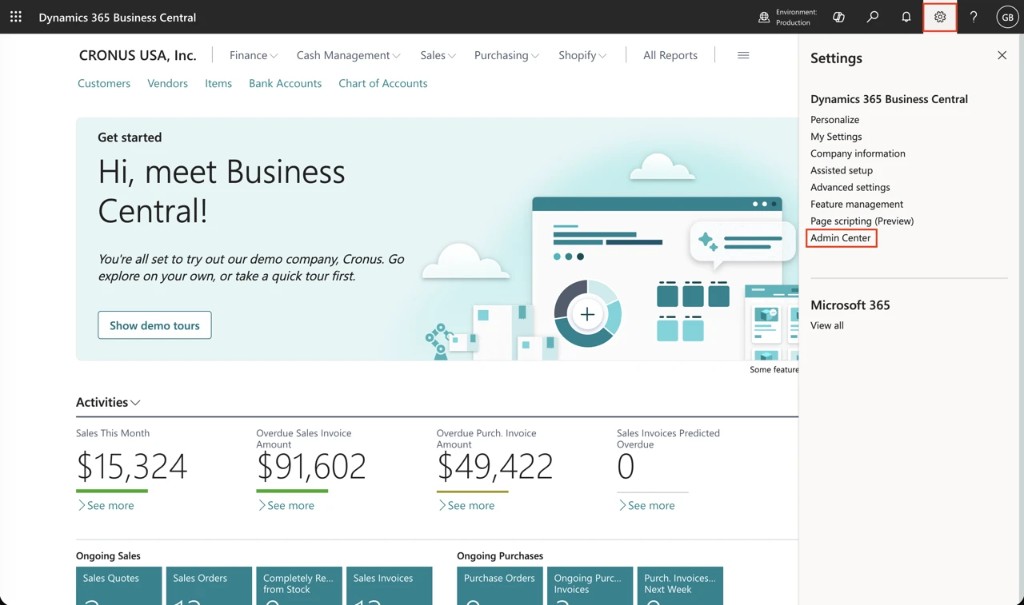This screenshot has height=605, width=1024.
Task: Go to Customers list
Action: pyautogui.click(x=104, y=83)
